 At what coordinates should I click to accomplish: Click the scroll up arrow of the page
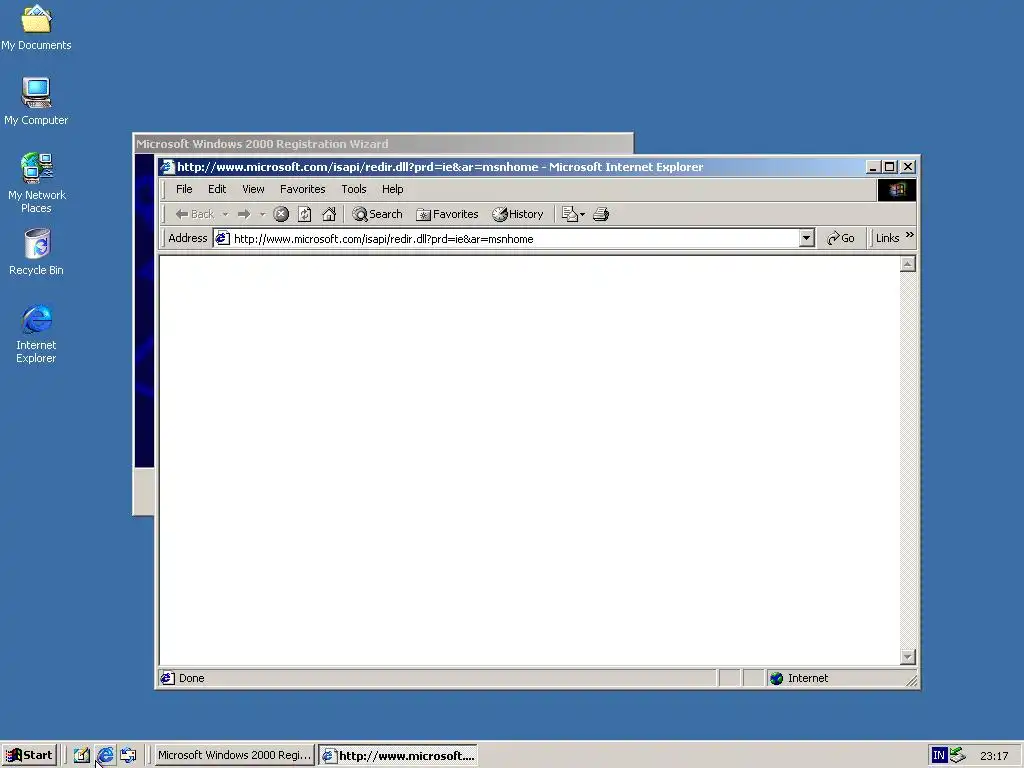point(908,264)
